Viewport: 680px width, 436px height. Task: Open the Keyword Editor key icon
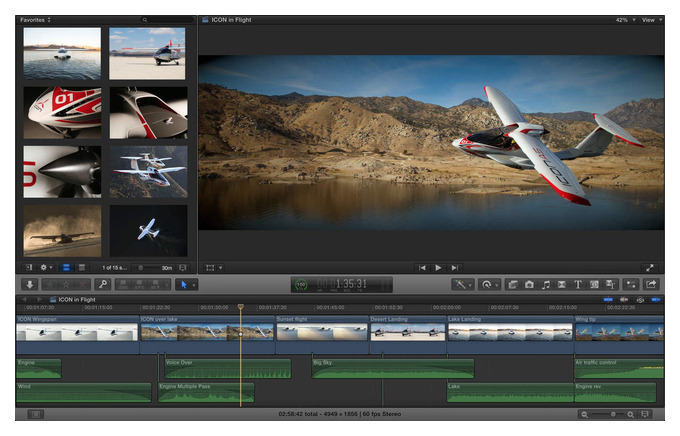103,285
